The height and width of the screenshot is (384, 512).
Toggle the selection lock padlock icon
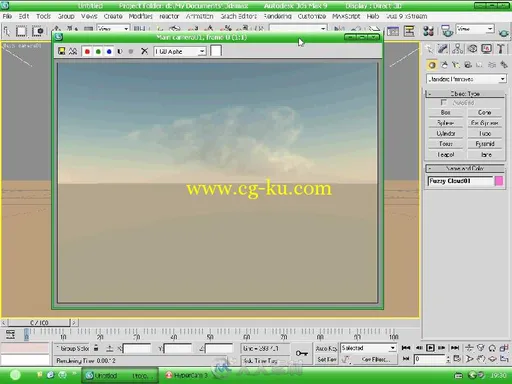pyautogui.click(x=96, y=348)
